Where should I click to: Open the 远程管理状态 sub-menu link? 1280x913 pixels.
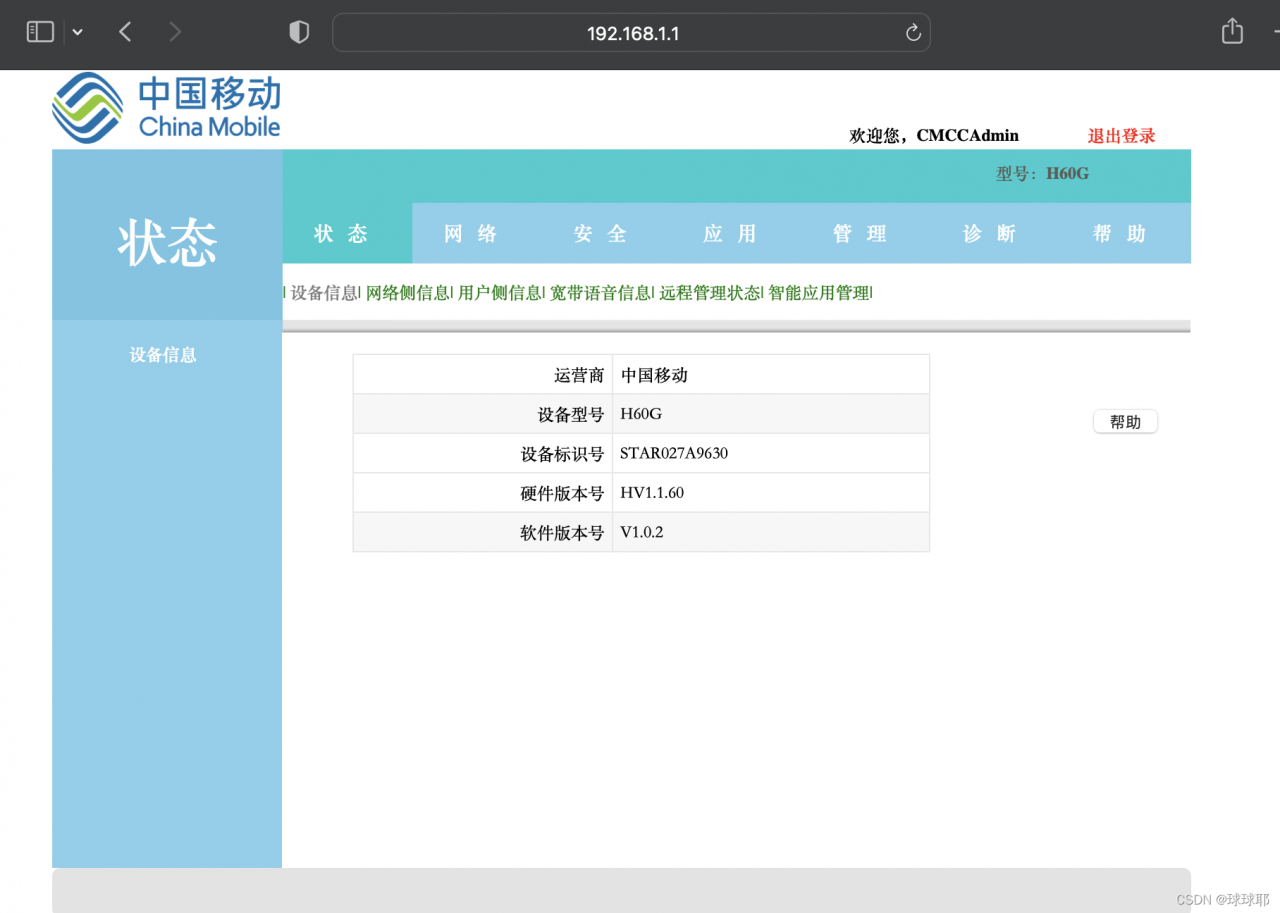(x=710, y=293)
